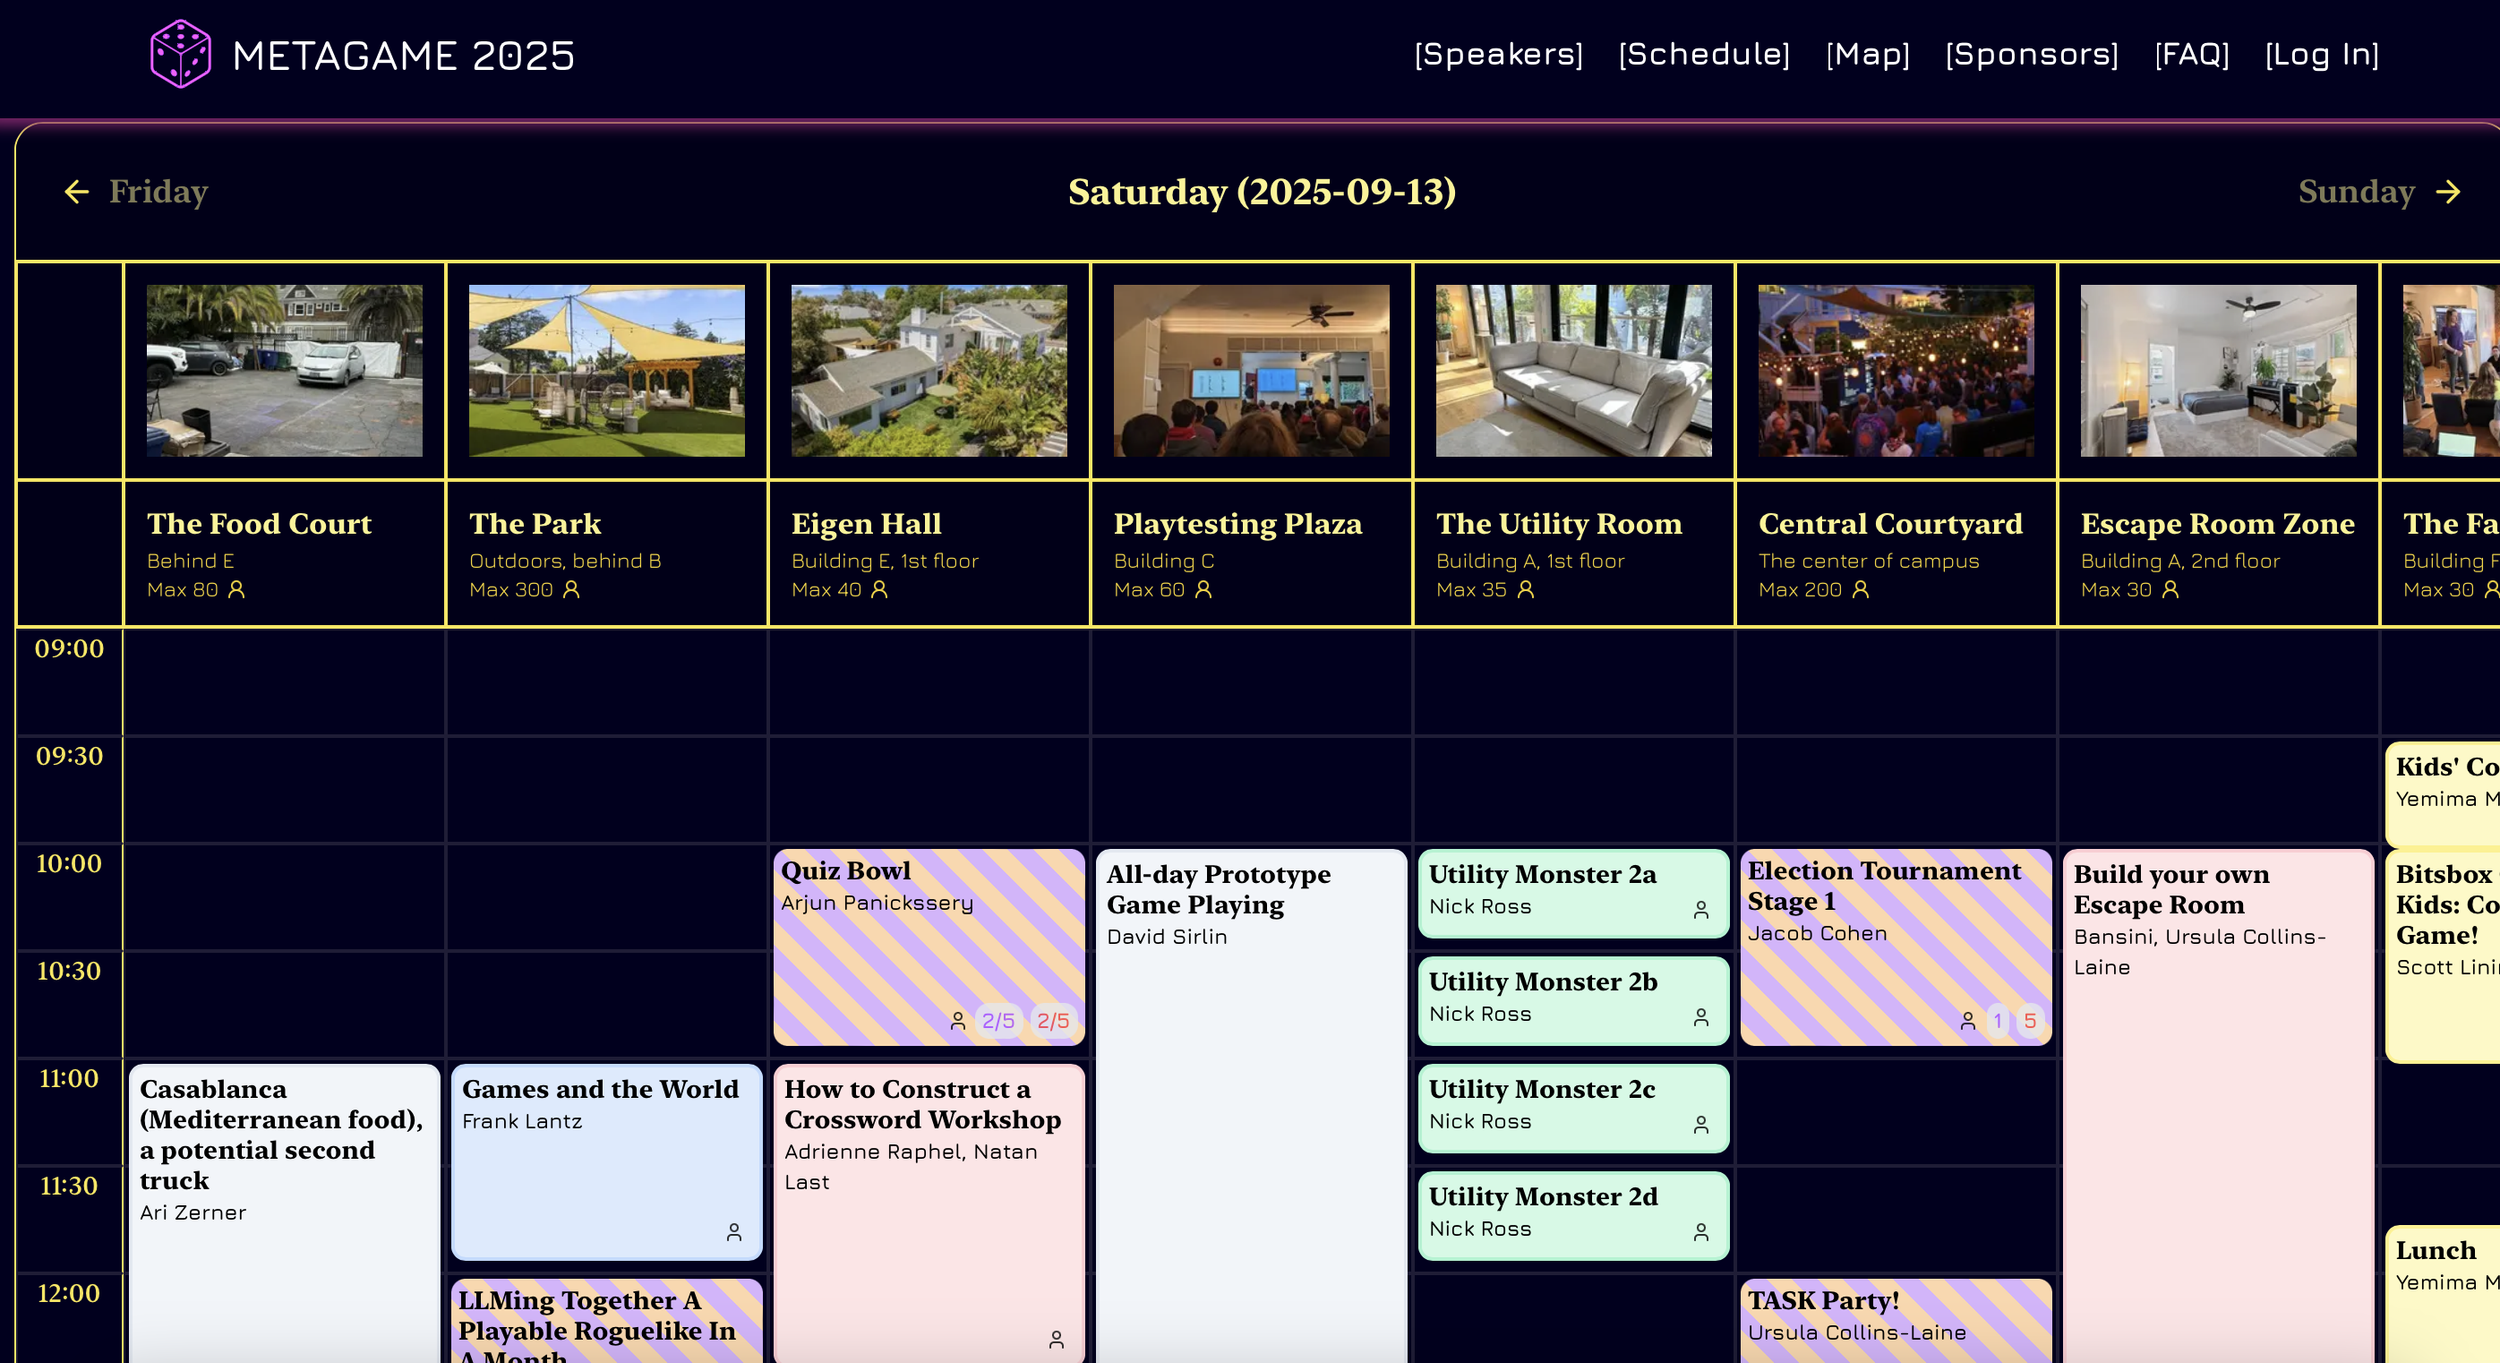This screenshot has width=2500, height=1363.
Task: Go to the Map page
Action: (x=1867, y=54)
